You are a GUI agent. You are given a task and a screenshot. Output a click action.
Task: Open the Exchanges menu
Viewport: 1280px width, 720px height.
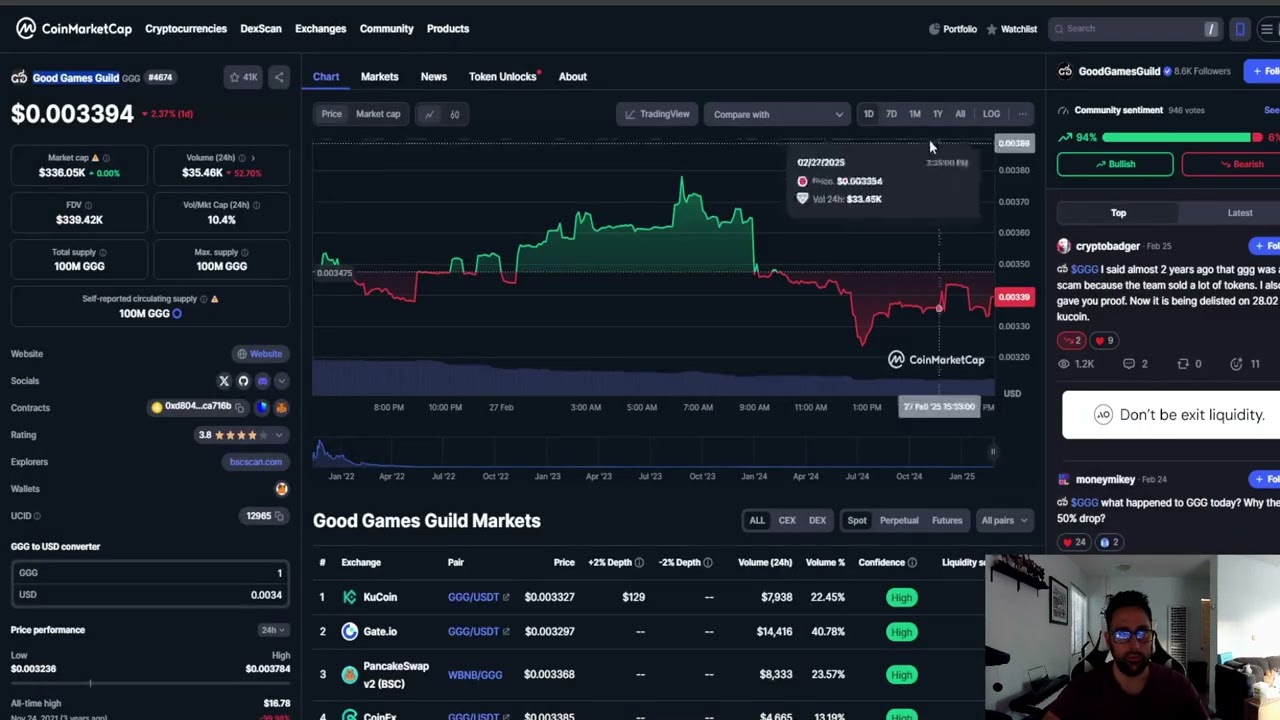[320, 29]
